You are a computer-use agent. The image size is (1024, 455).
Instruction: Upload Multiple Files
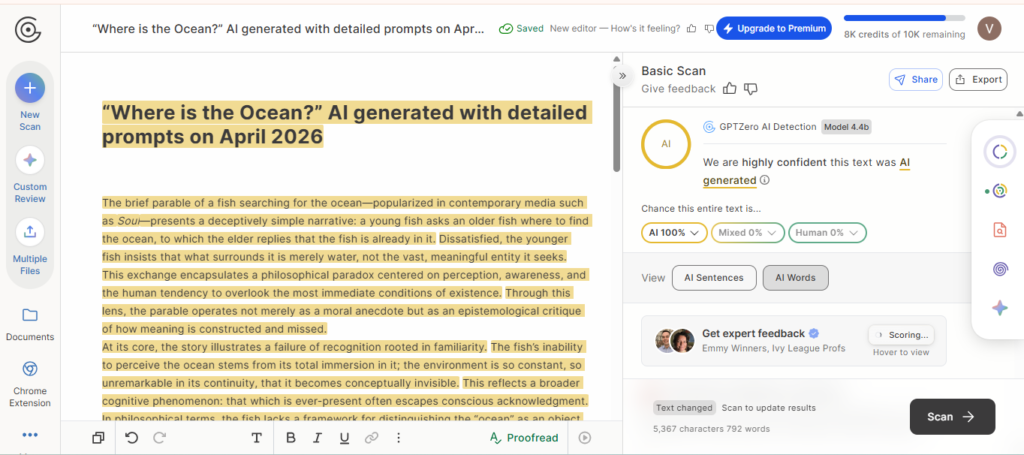point(29,232)
